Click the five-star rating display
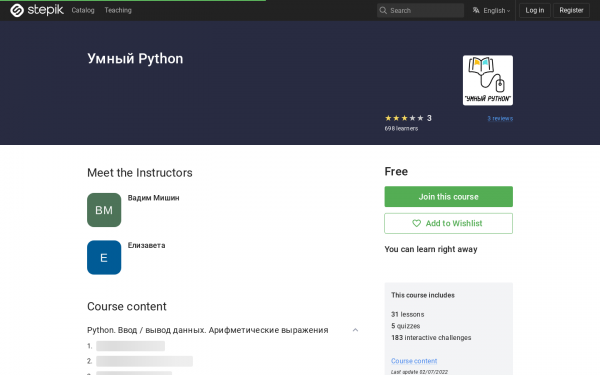The height and width of the screenshot is (375, 600). (404, 118)
